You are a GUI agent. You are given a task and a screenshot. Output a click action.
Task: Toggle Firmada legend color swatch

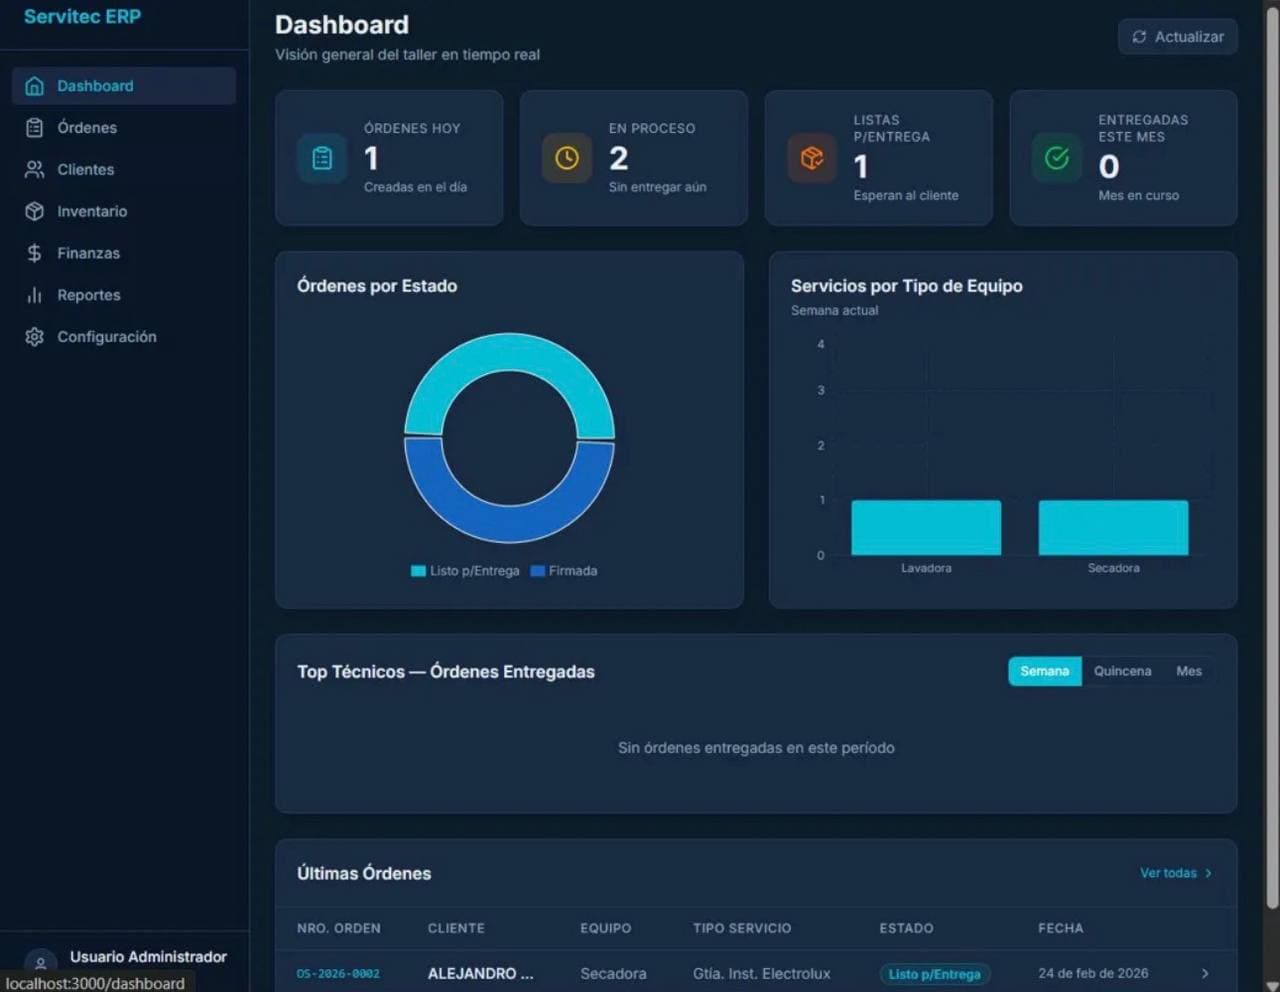538,571
